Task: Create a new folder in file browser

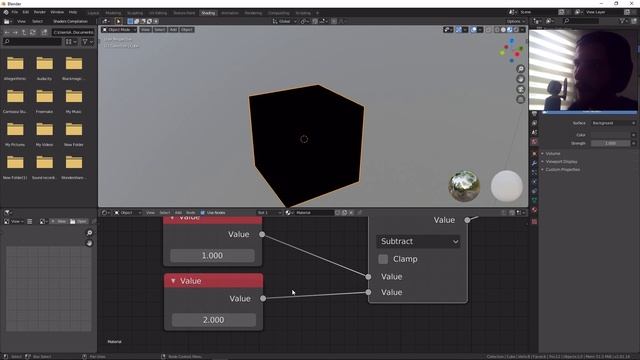Action: click(x=44, y=32)
